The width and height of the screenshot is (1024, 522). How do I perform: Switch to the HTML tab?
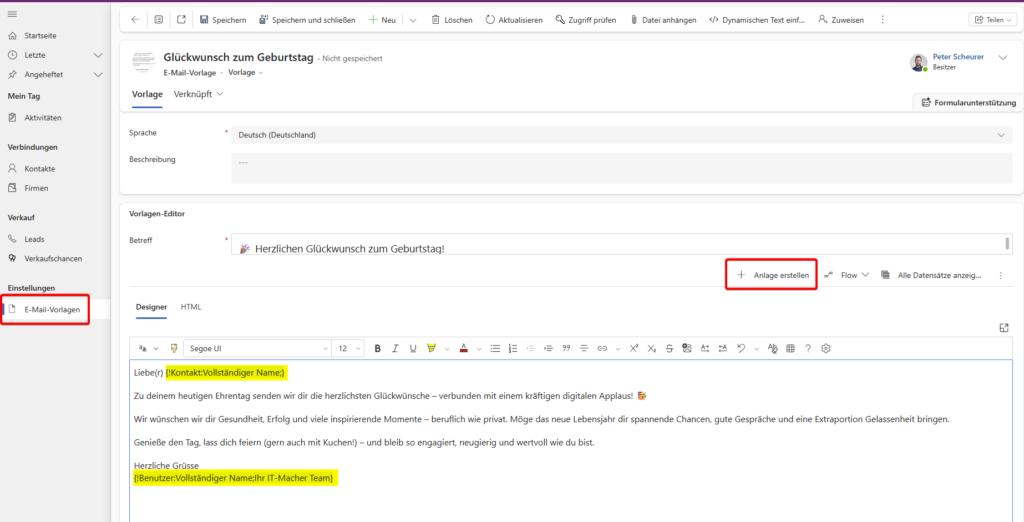191,307
